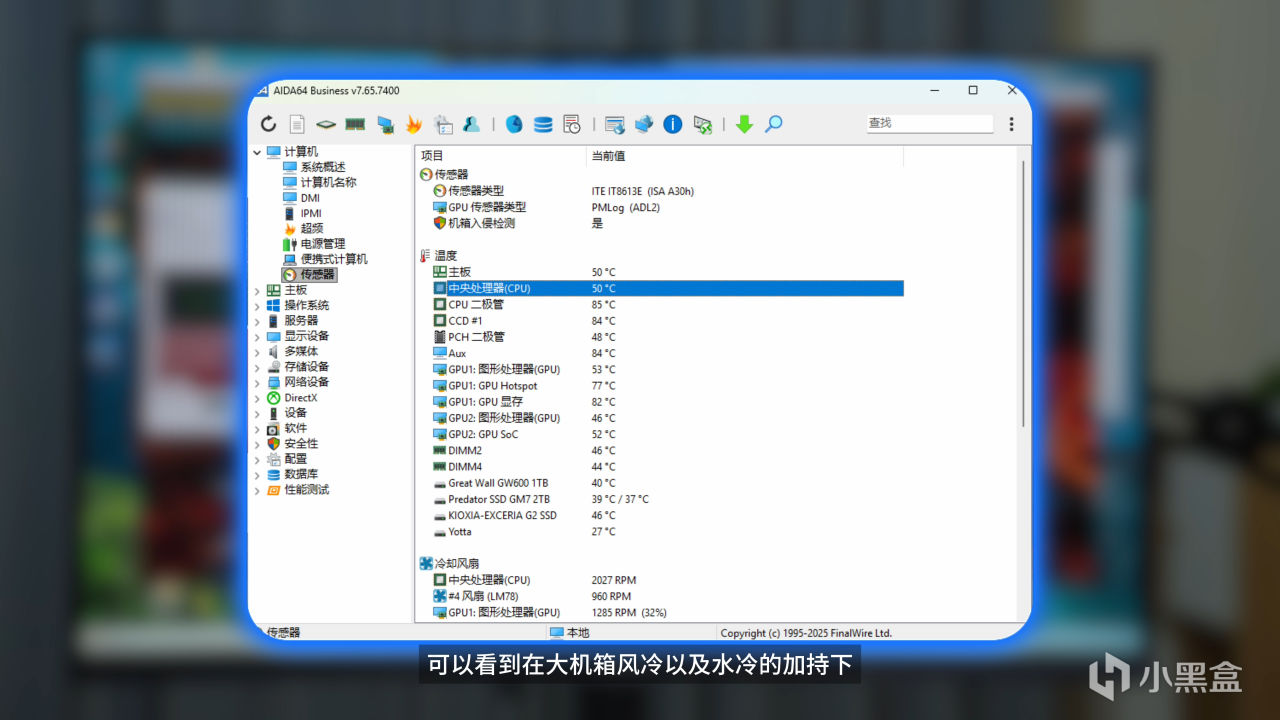Screen dimensions: 1280x720
Task: Expand the 存储设备 tree node
Action: pyautogui.click(x=257, y=367)
